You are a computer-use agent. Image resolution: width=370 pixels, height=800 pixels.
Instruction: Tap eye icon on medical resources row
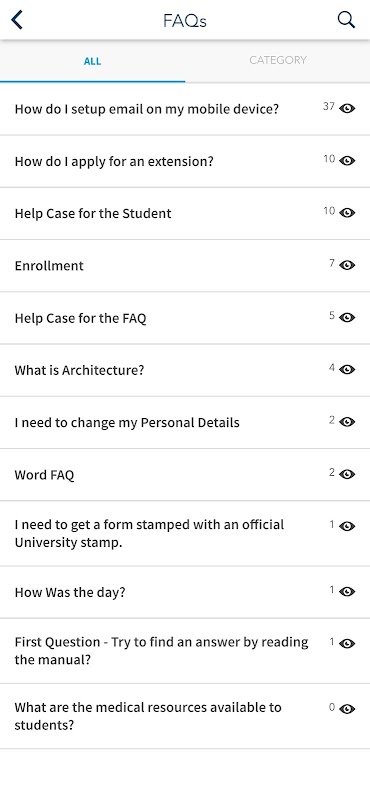347,709
